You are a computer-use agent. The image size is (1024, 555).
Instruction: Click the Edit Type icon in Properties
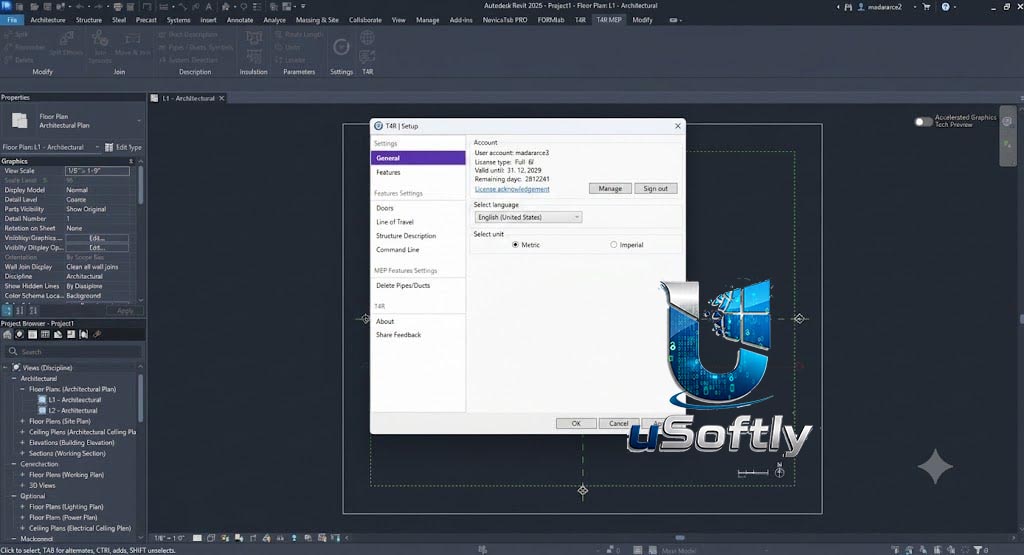(109, 148)
